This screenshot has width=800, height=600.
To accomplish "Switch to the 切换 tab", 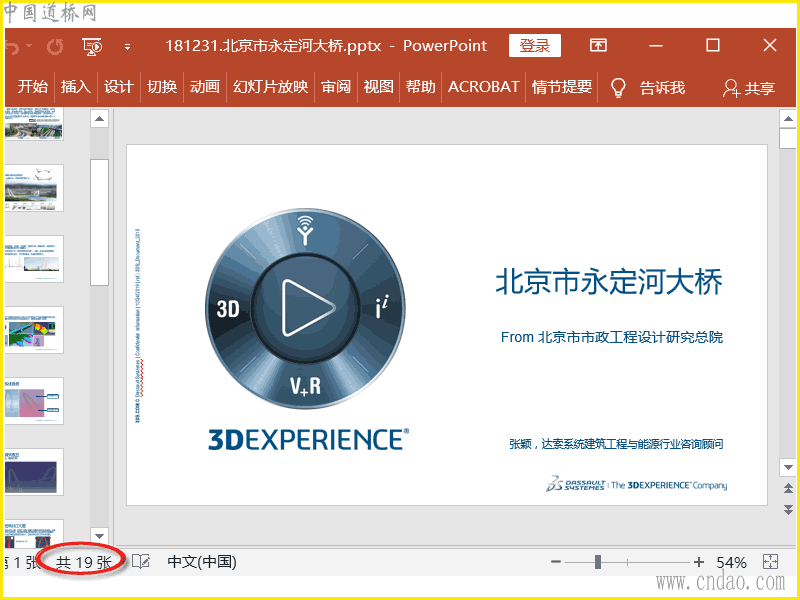I will [162, 87].
